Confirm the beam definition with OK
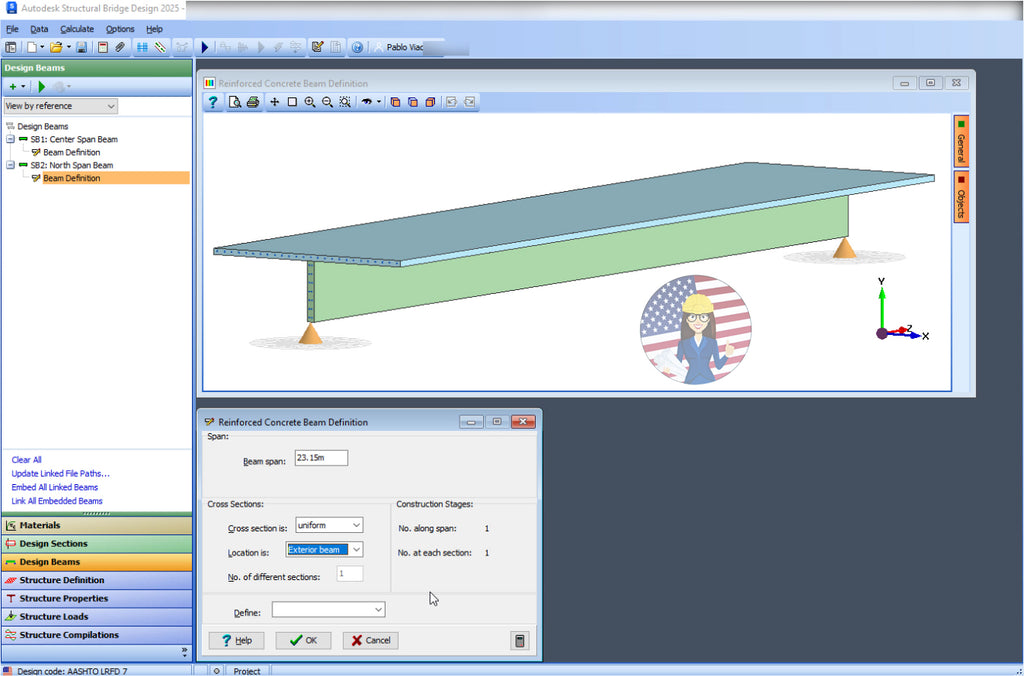The height and width of the screenshot is (676, 1024). click(x=302, y=640)
